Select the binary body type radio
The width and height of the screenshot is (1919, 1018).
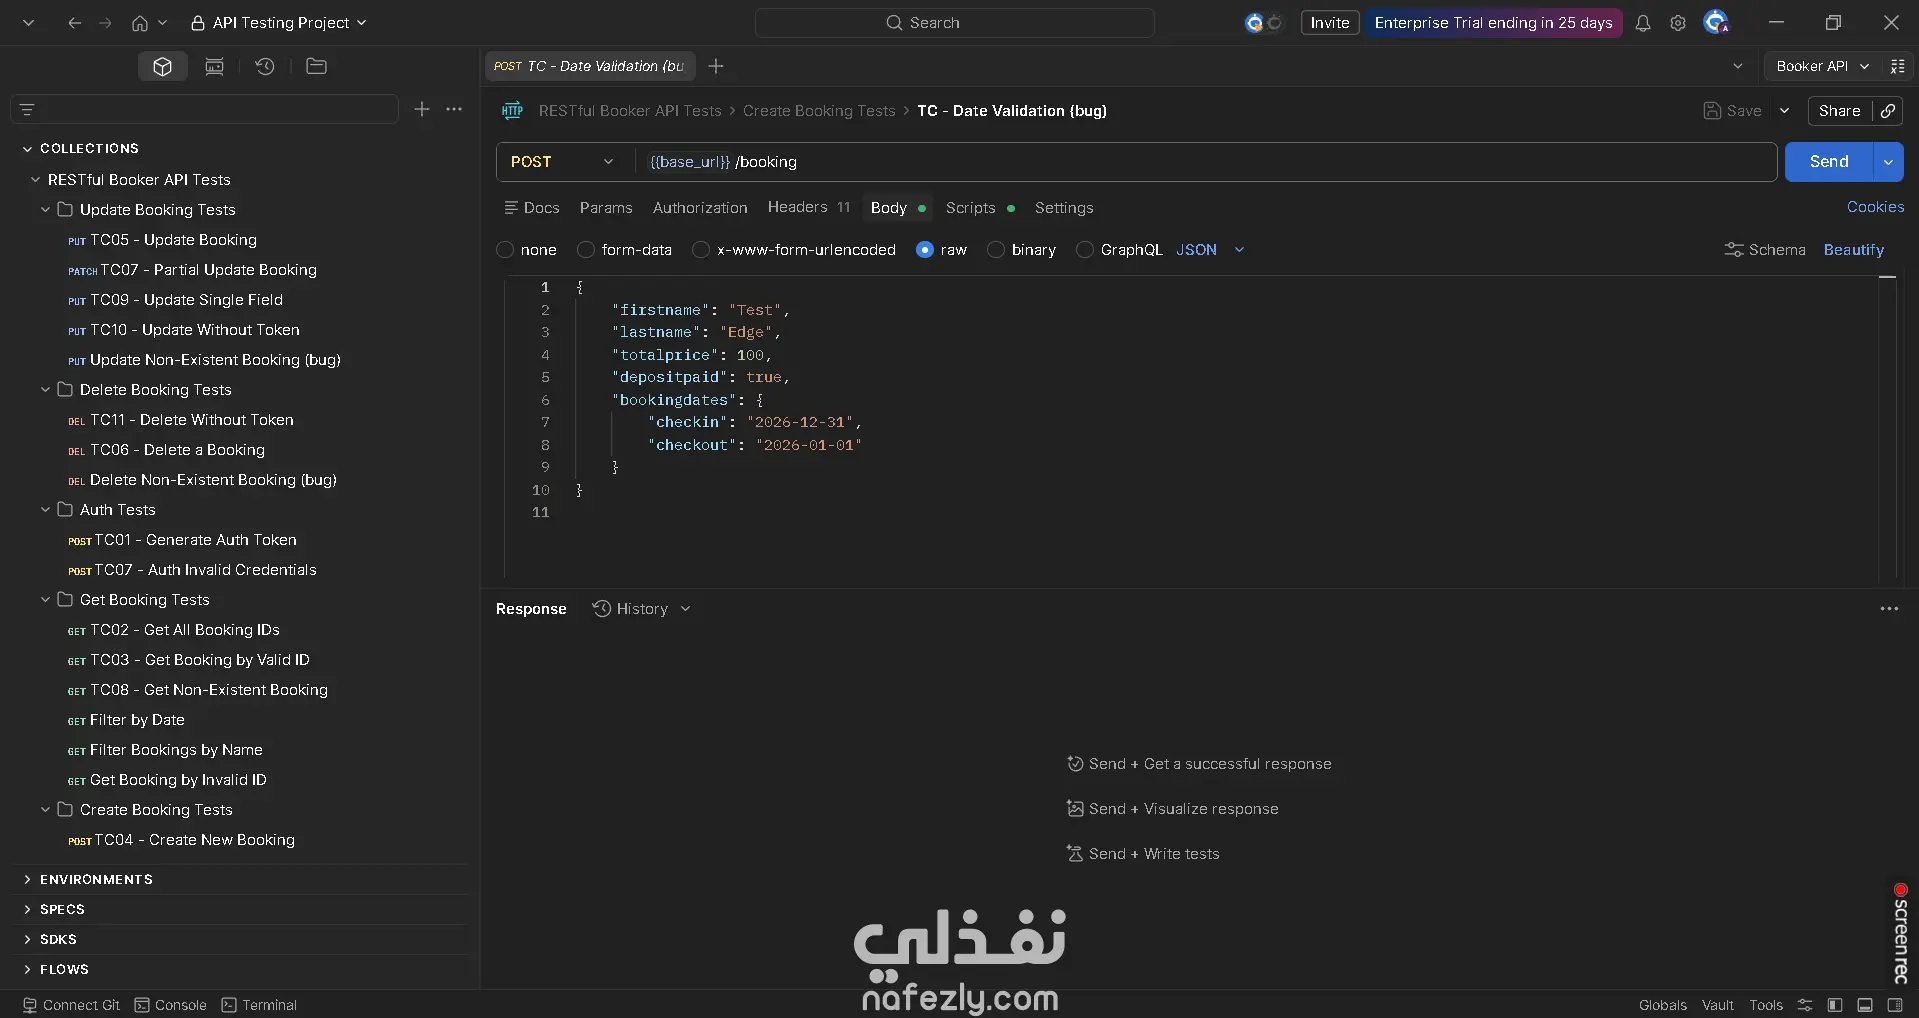point(996,250)
